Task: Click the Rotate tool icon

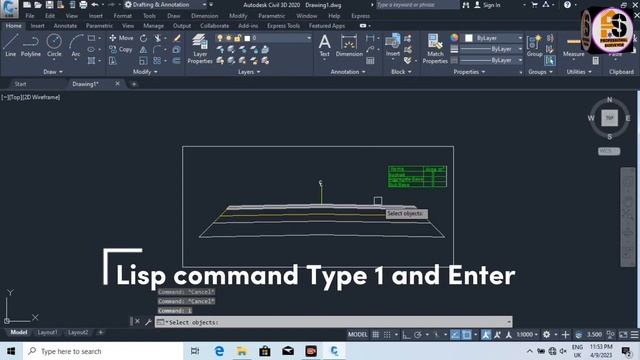Action: pyautogui.click(x=143, y=38)
